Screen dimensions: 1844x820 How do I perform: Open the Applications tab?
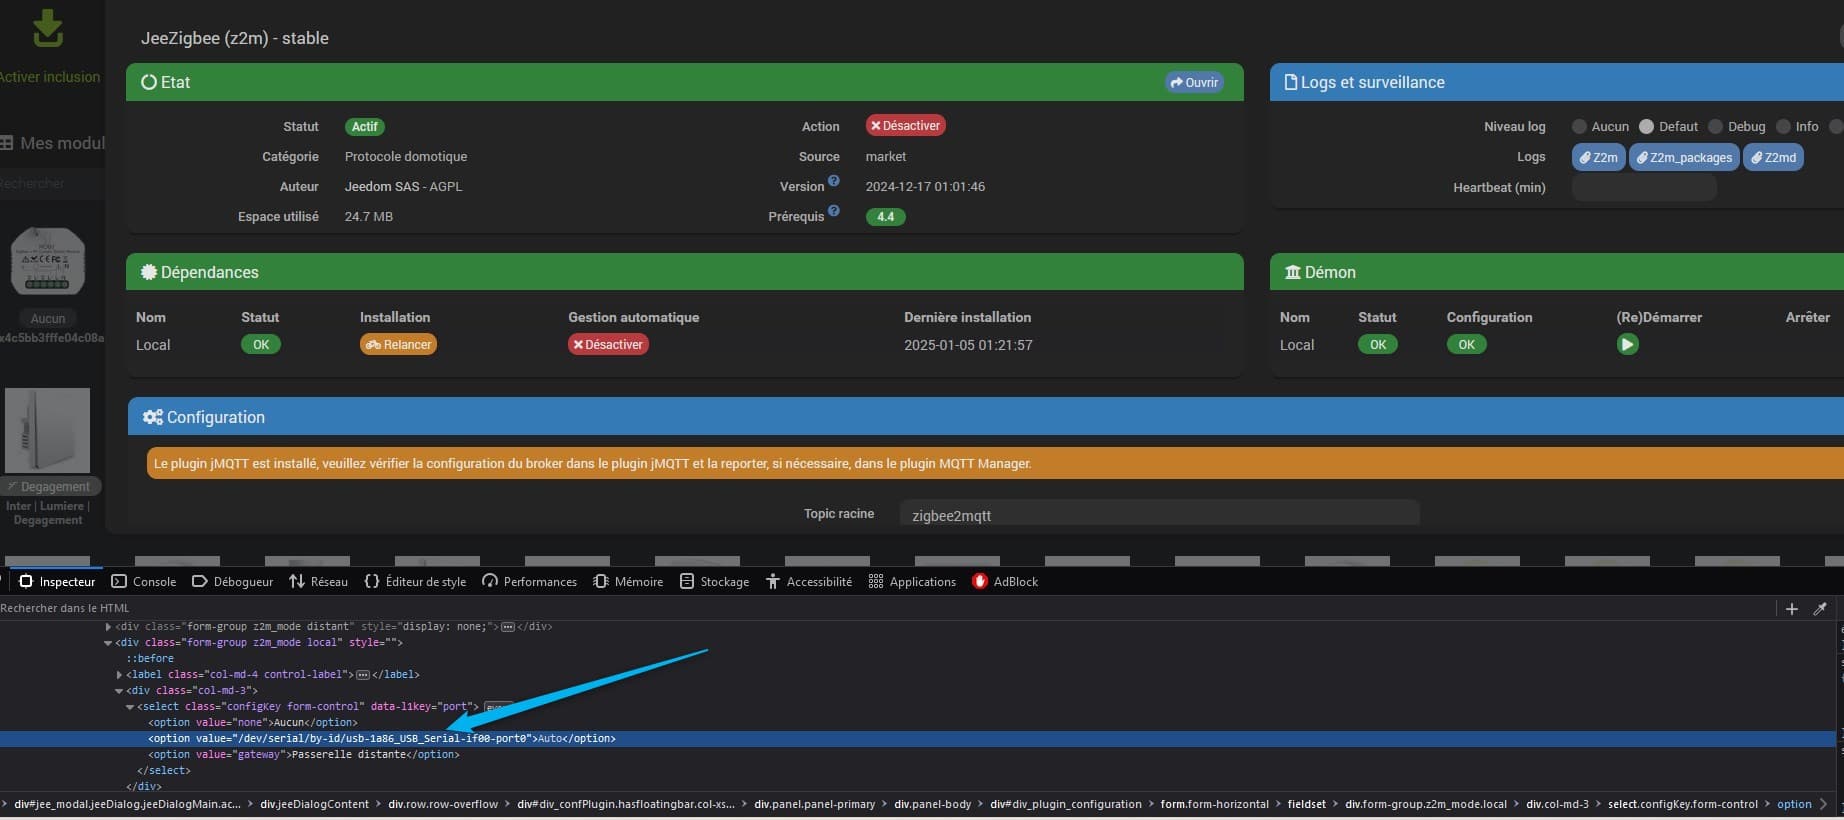912,581
